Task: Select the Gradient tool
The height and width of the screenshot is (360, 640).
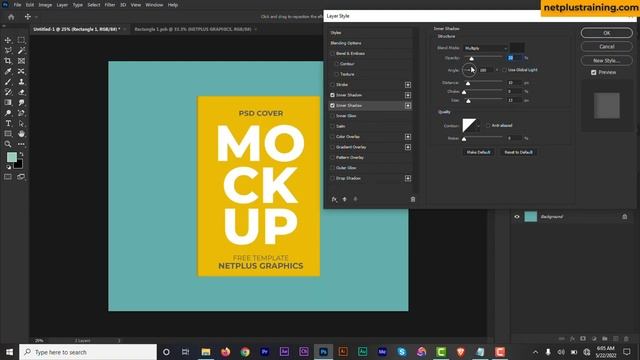Action: [x=8, y=102]
